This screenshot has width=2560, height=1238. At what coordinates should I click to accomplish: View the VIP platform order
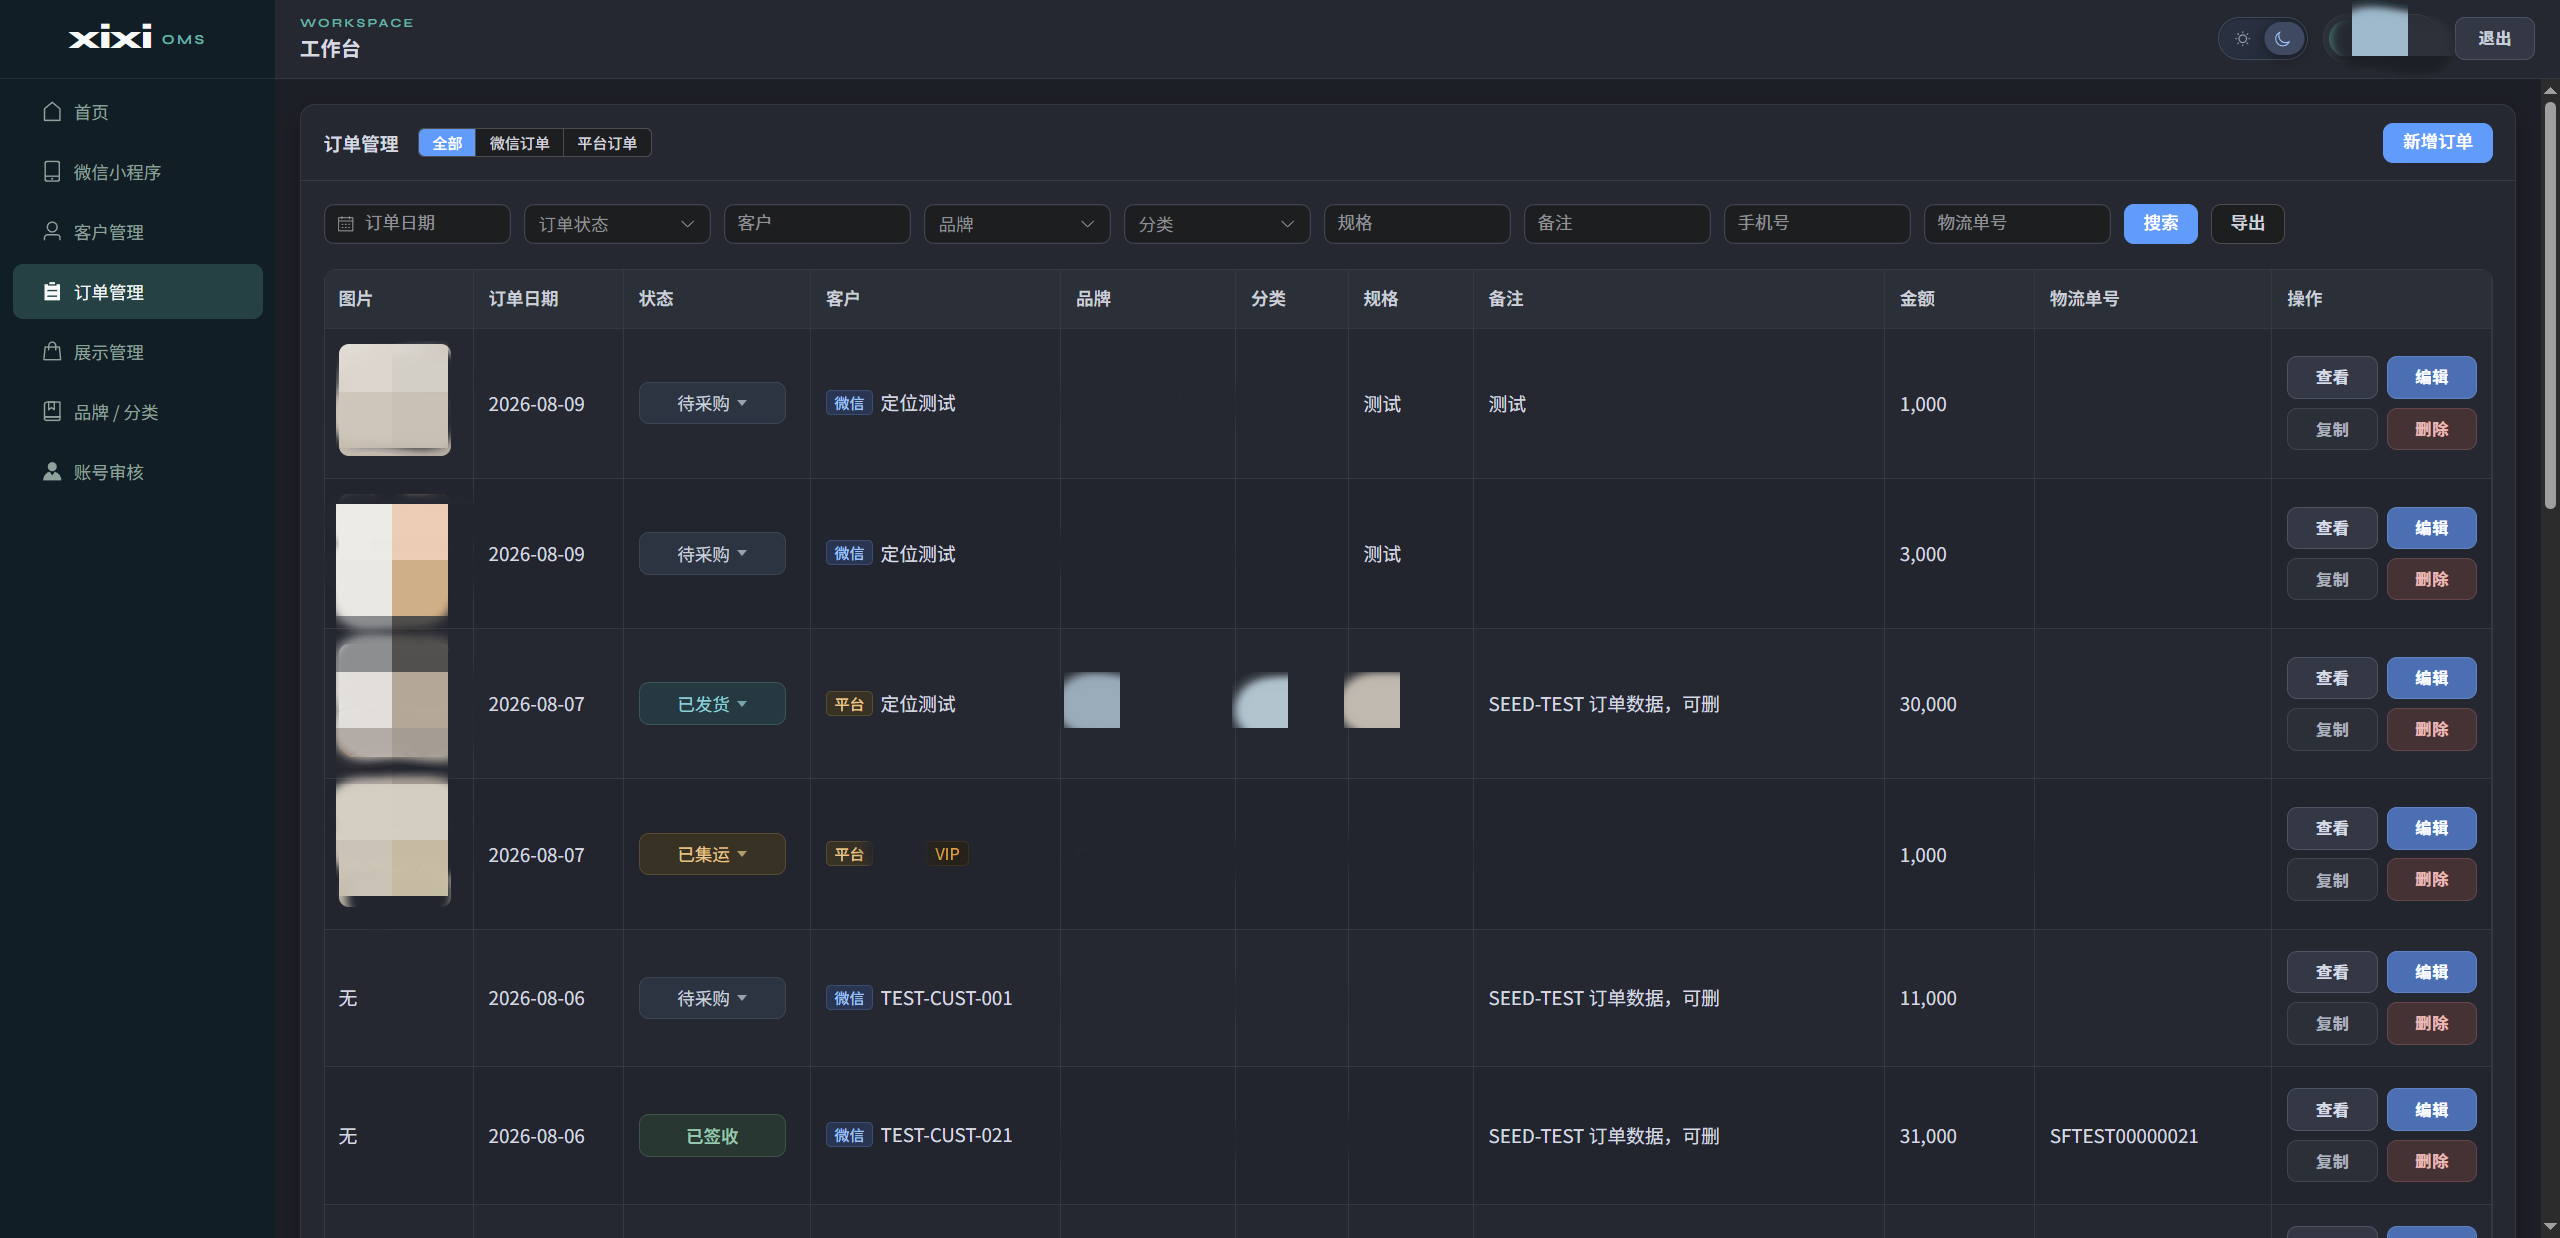(2332, 828)
